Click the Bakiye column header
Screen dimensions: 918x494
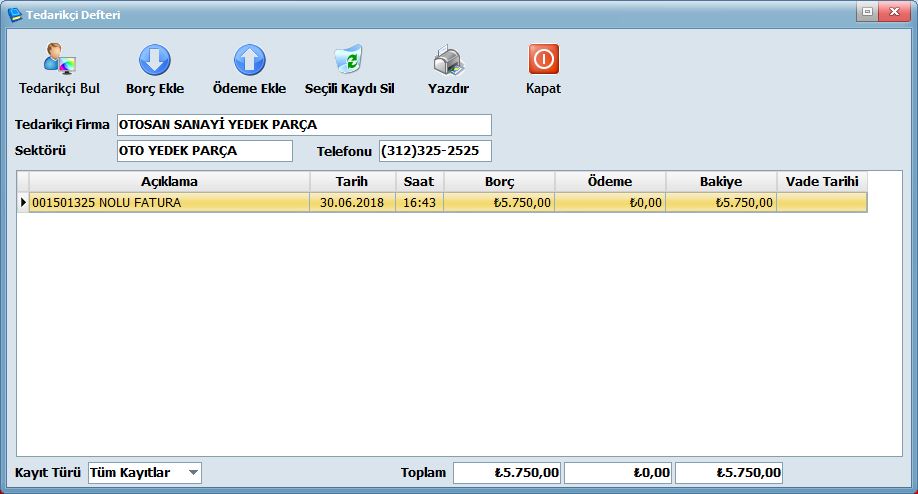pos(720,182)
